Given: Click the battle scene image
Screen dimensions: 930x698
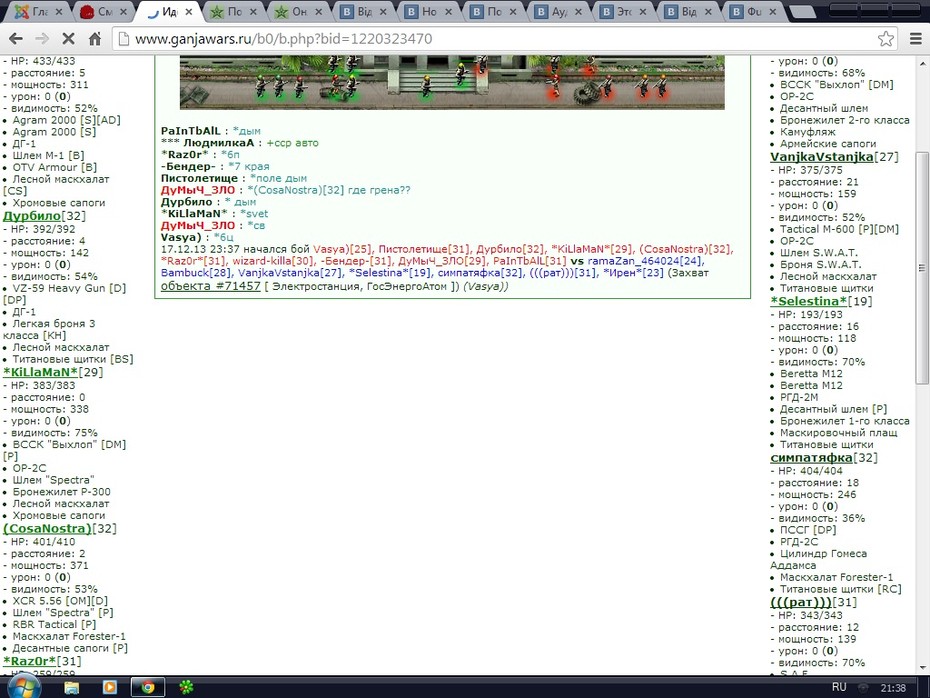Looking at the screenshot, I should coord(452,82).
